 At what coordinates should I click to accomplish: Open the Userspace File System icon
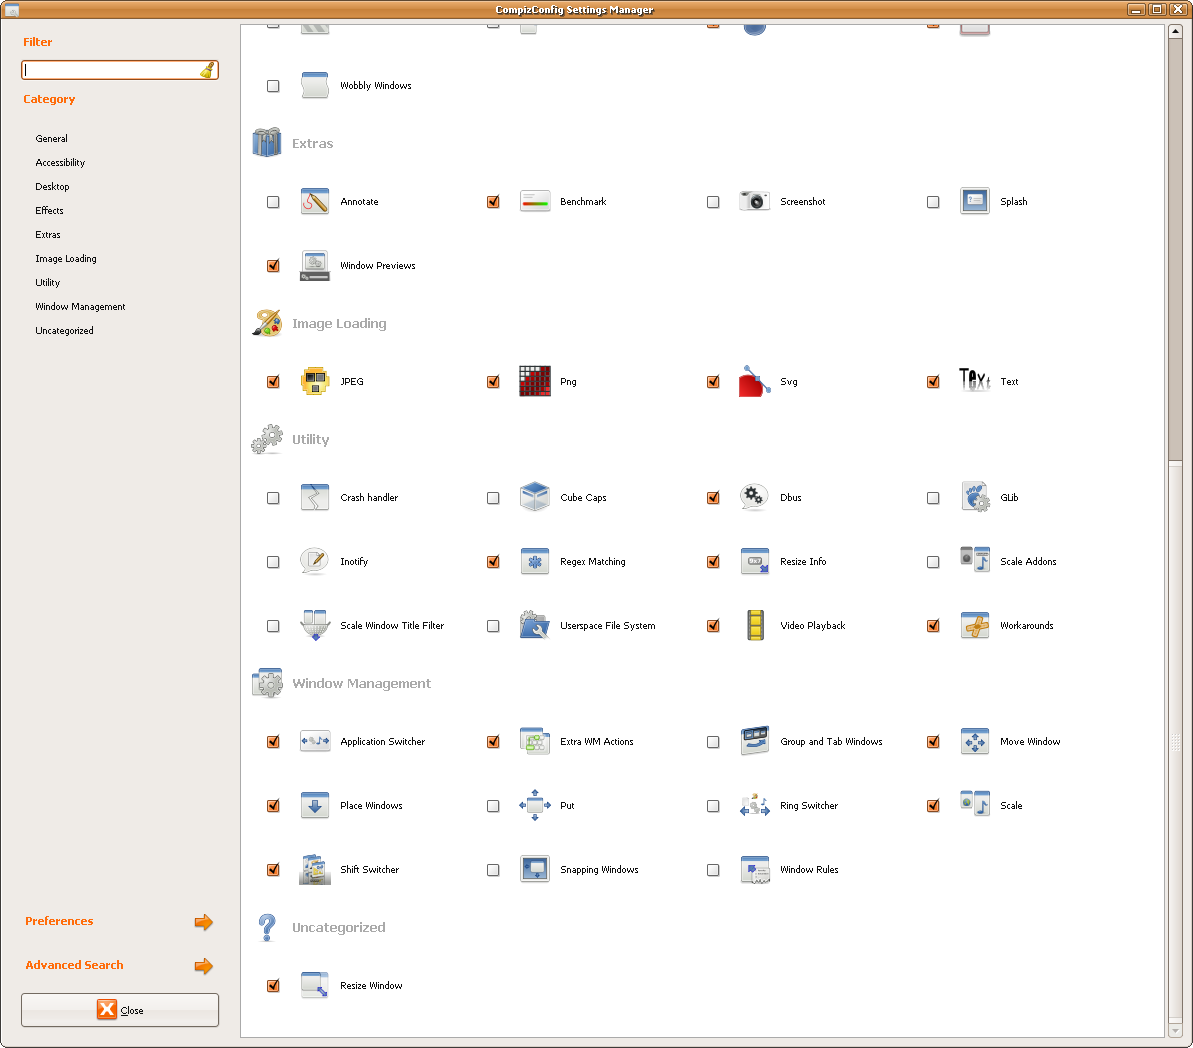(x=535, y=626)
